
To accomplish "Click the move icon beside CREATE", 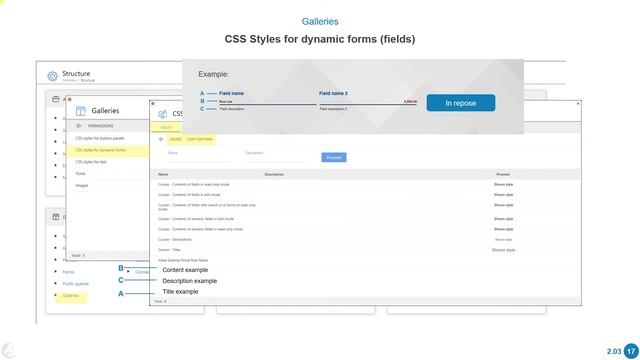I will (161, 139).
